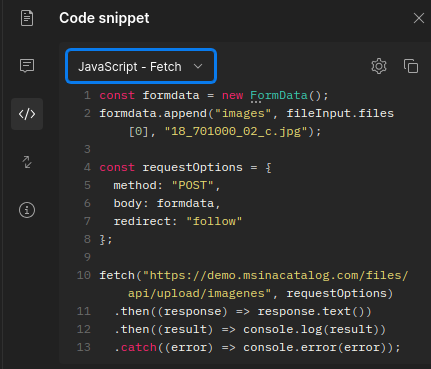
Task: Click the FormData class name in line 1
Action: [x=279, y=95]
